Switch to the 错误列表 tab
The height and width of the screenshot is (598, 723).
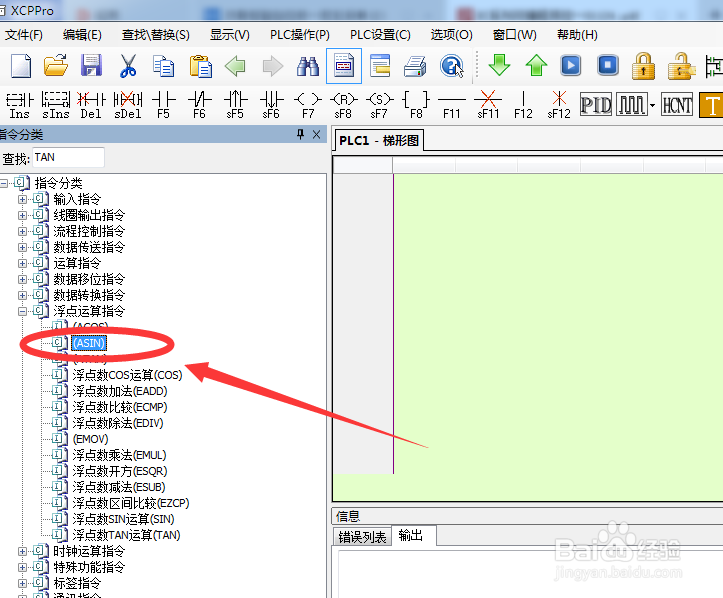(362, 537)
